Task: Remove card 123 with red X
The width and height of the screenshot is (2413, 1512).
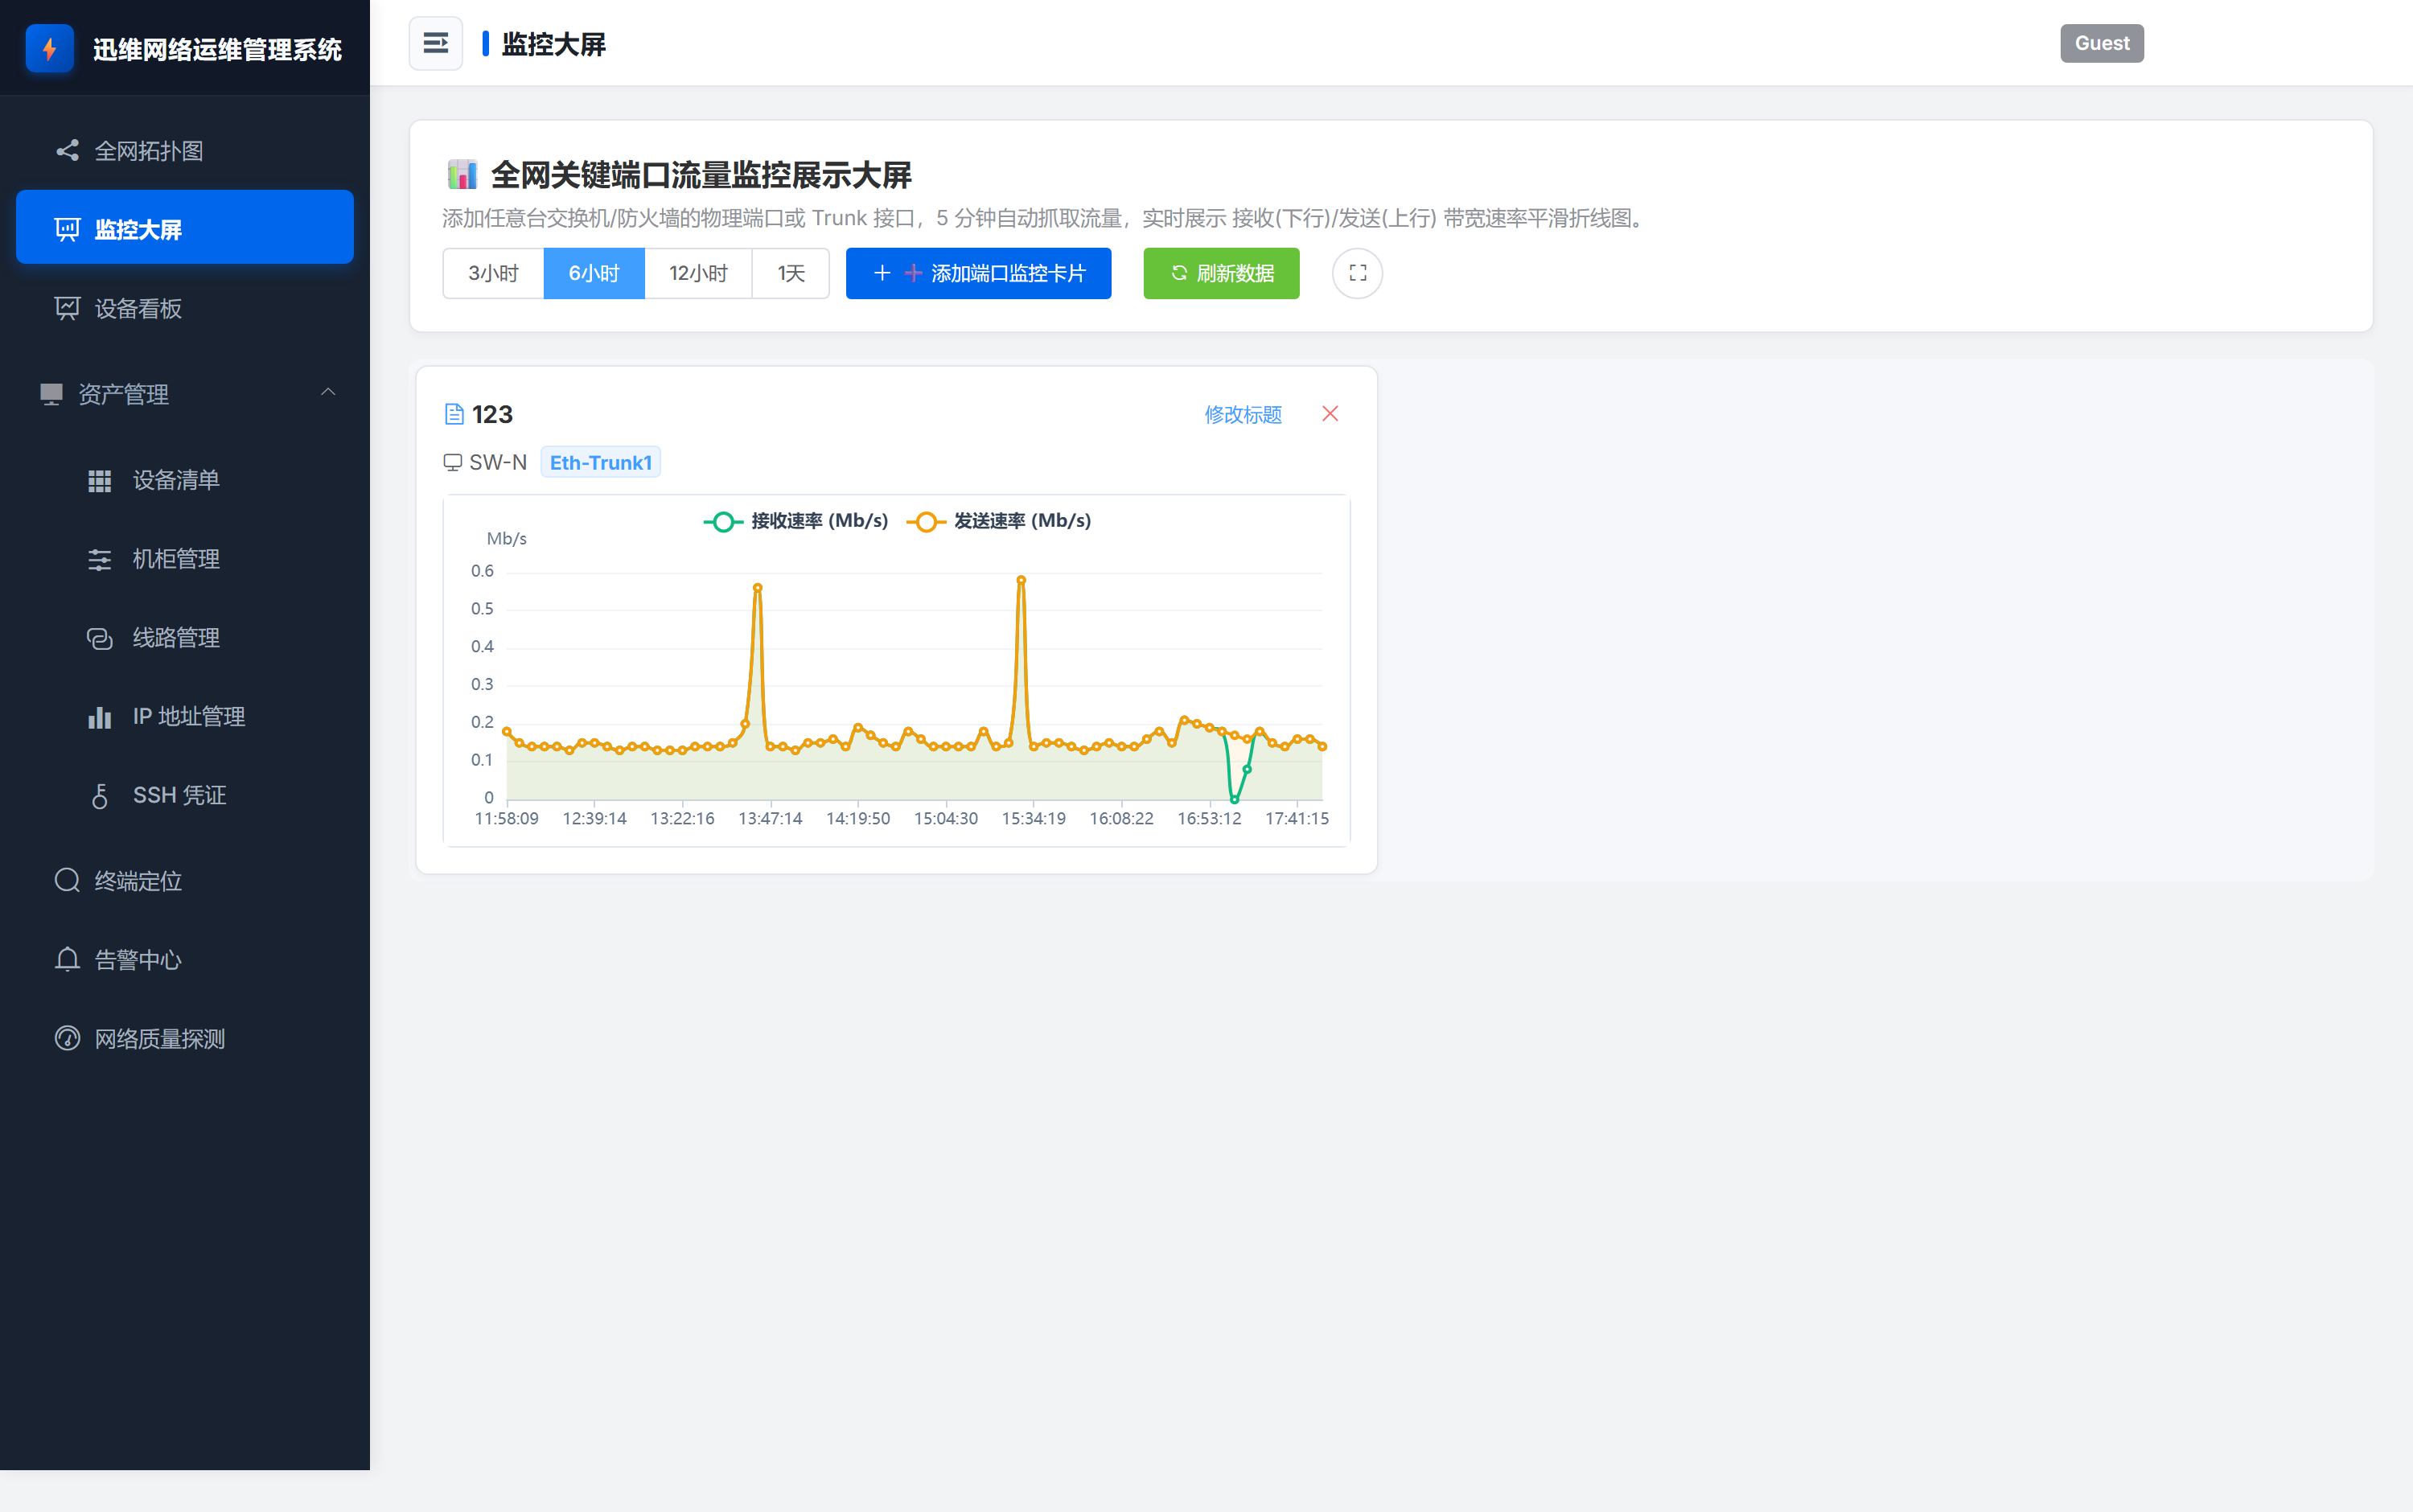Action: point(1330,414)
